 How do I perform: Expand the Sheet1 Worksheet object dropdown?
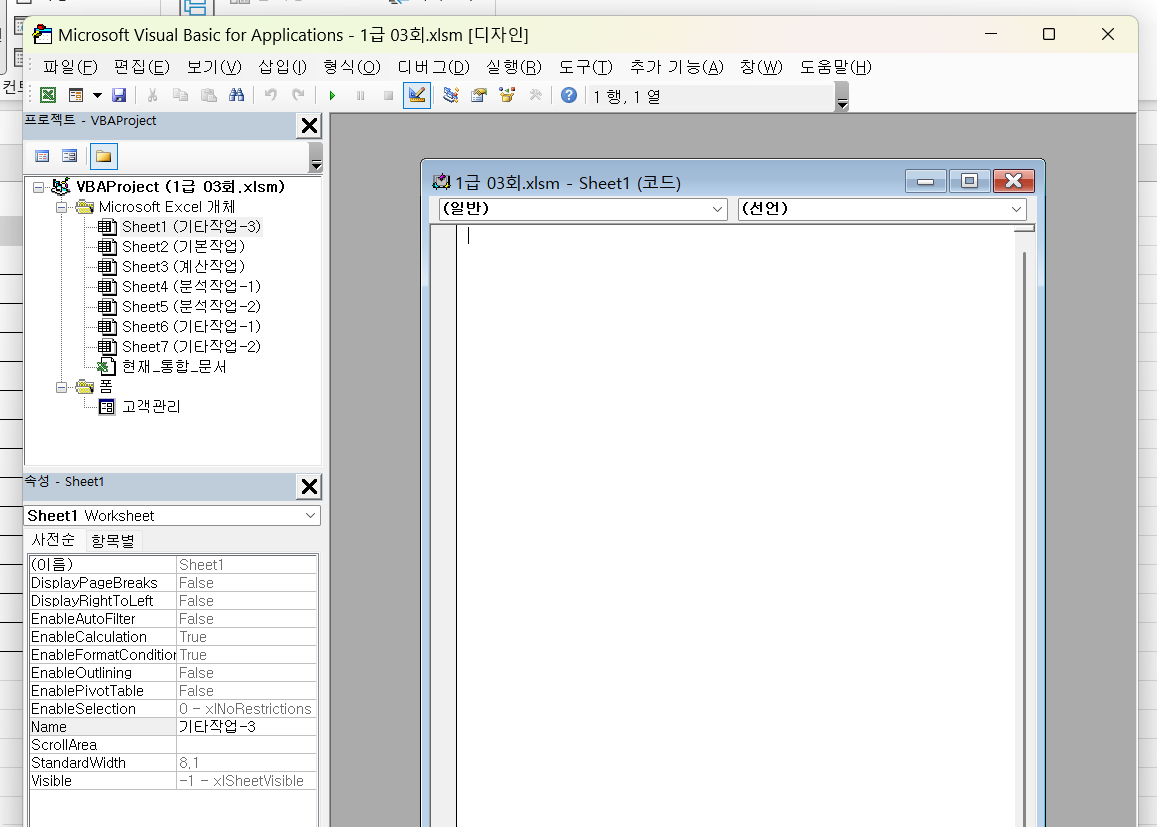[309, 516]
